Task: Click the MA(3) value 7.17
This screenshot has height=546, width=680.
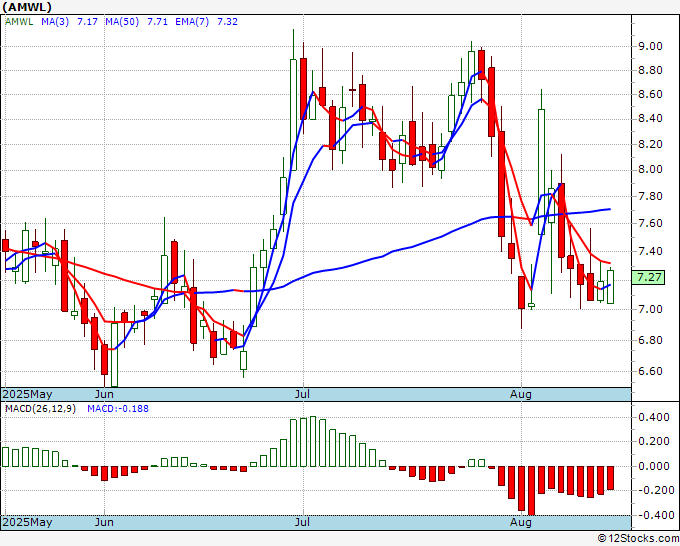Action: pos(87,22)
